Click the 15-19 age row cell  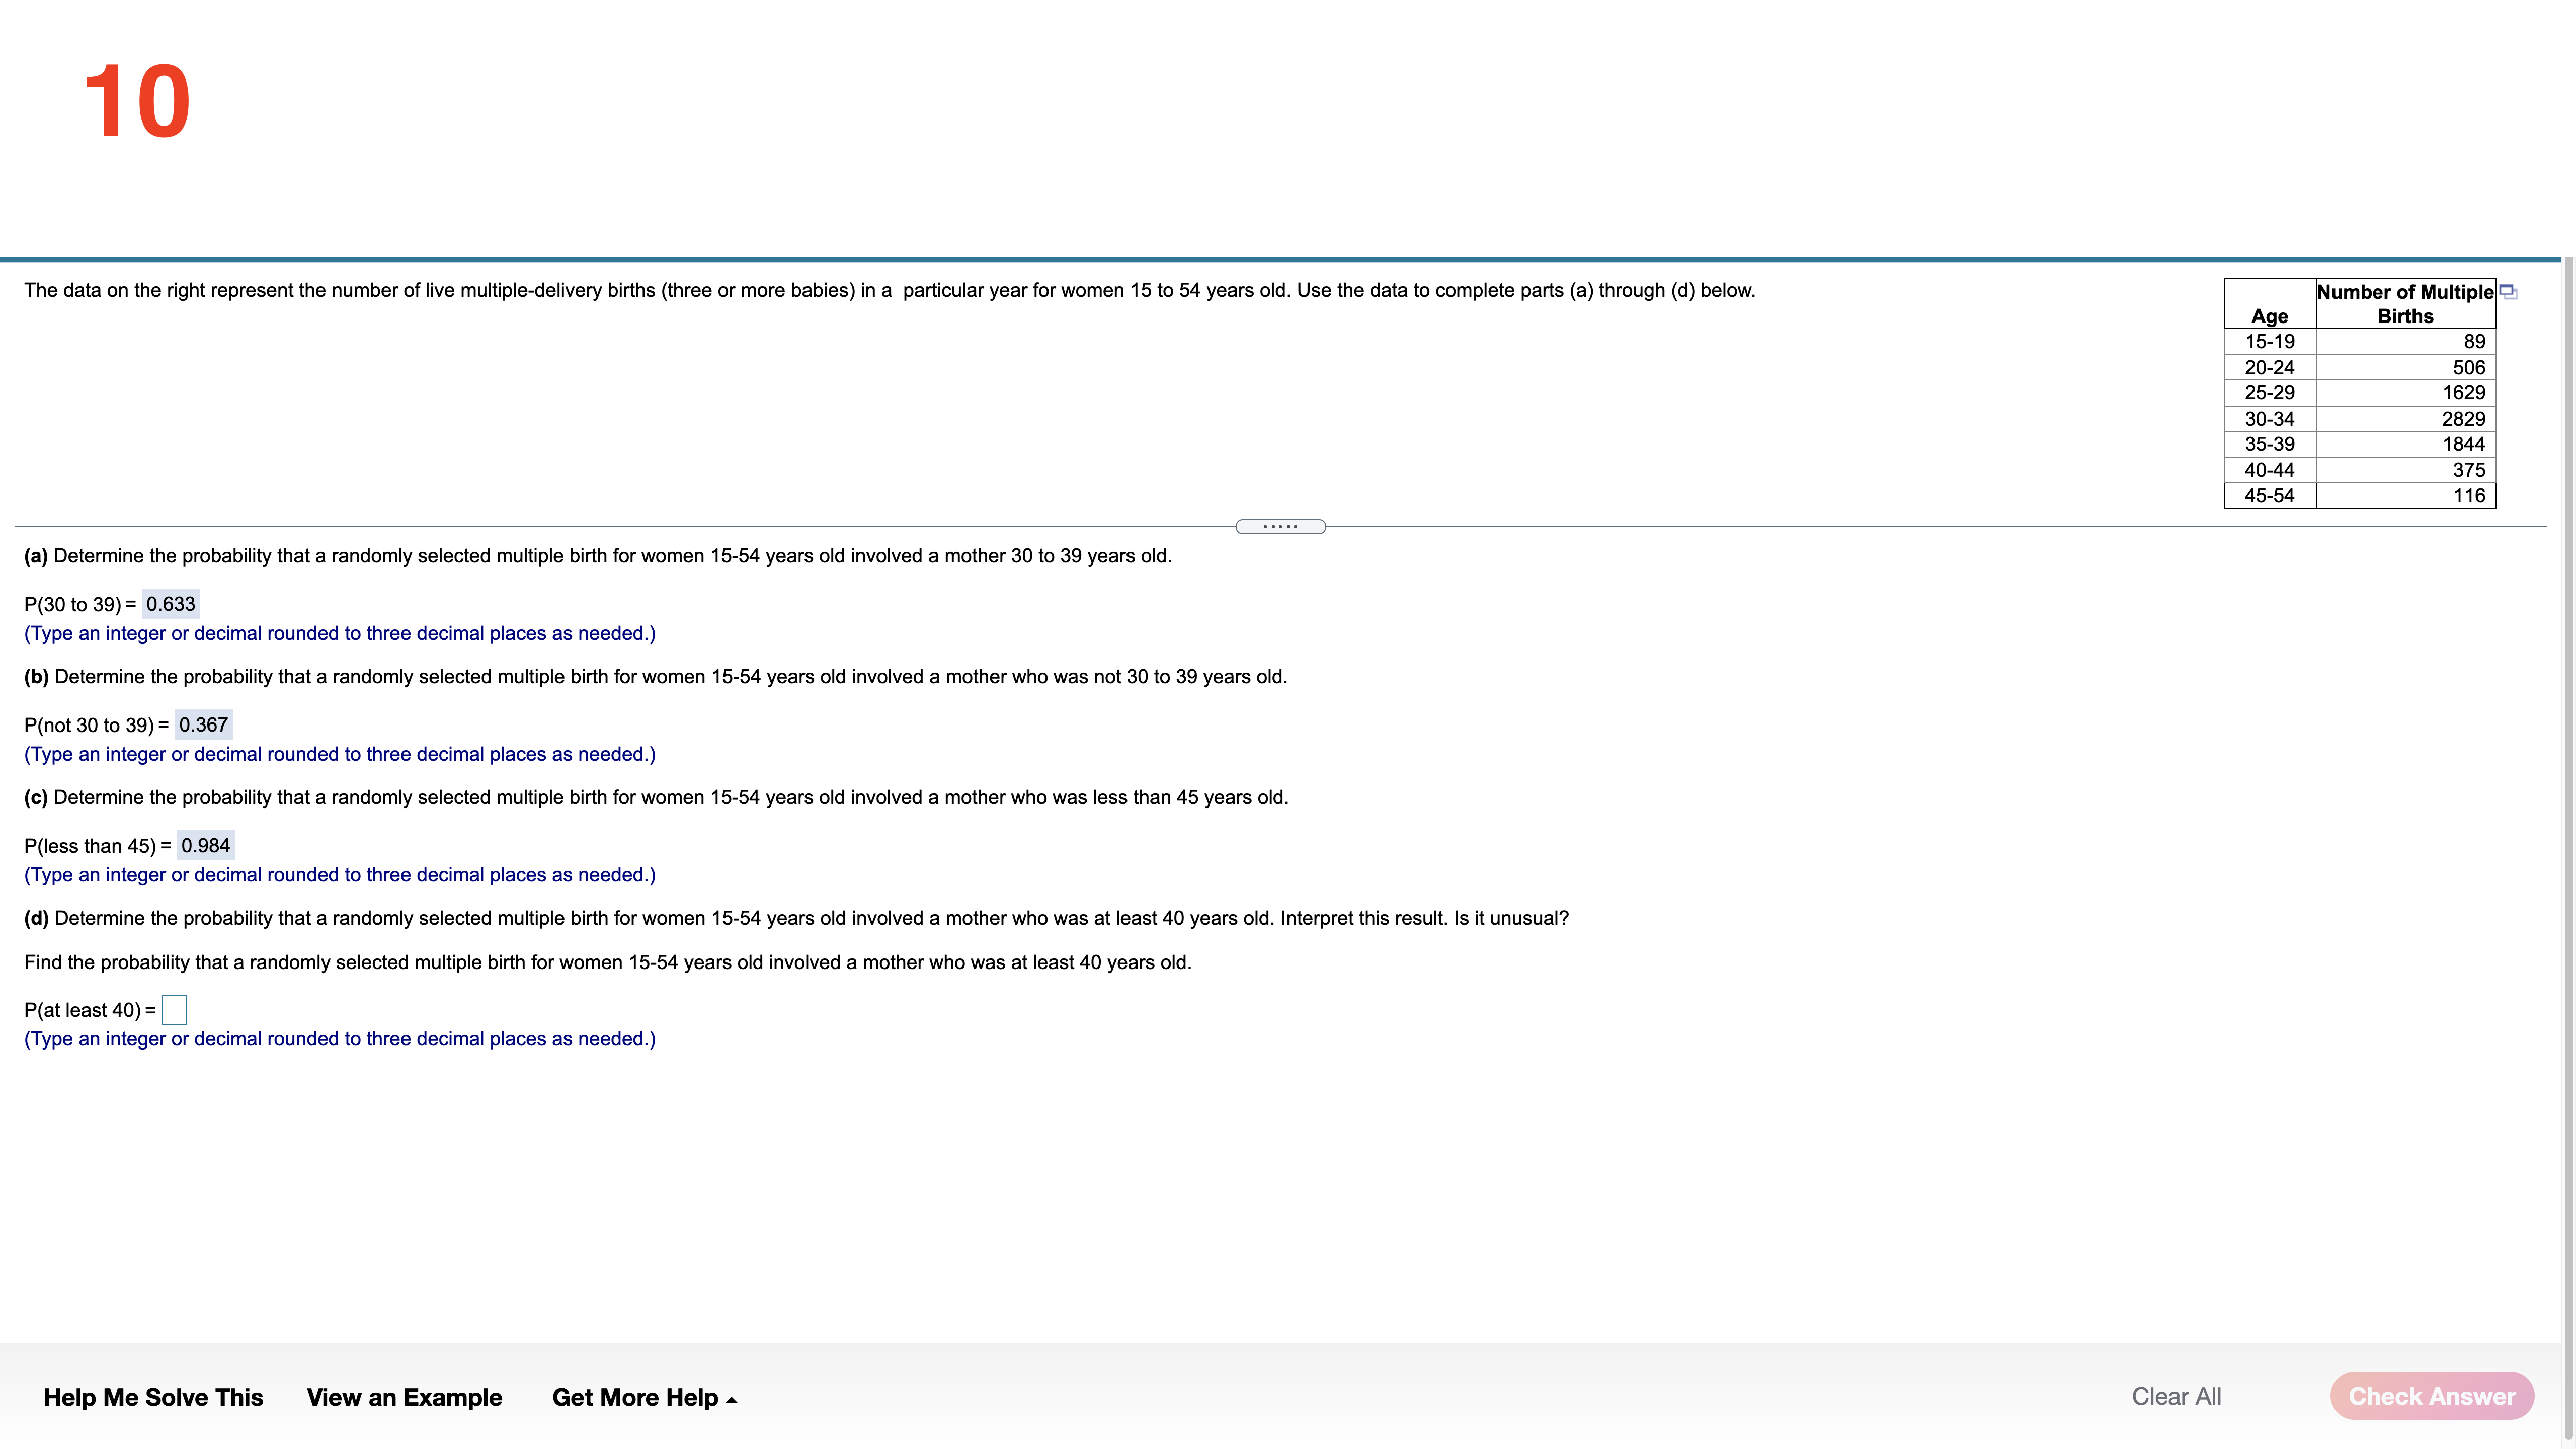click(x=2269, y=342)
